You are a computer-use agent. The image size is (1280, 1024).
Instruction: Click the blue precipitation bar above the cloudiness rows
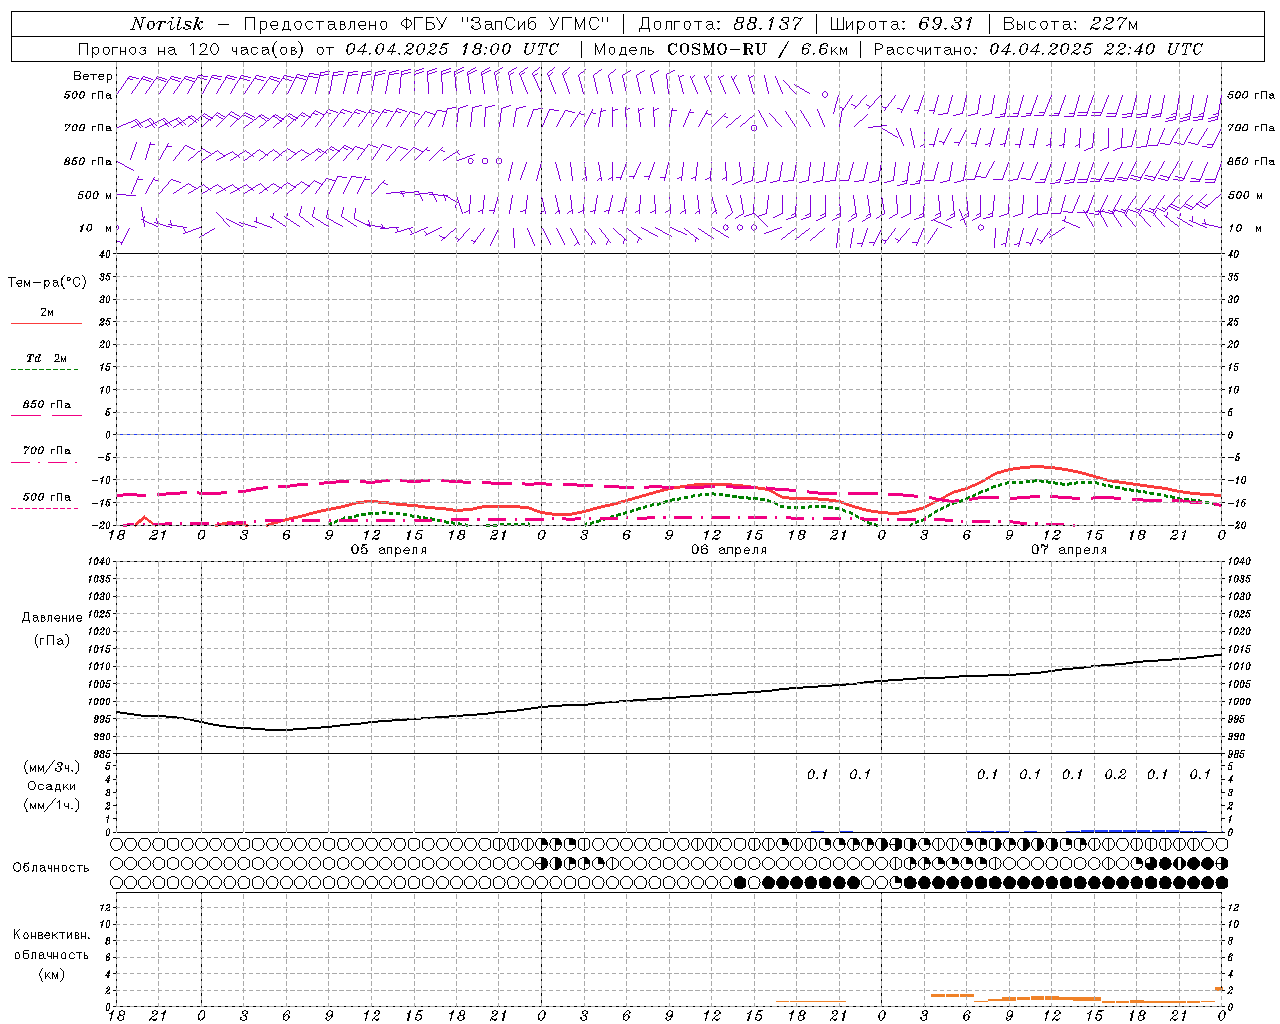click(1130, 830)
